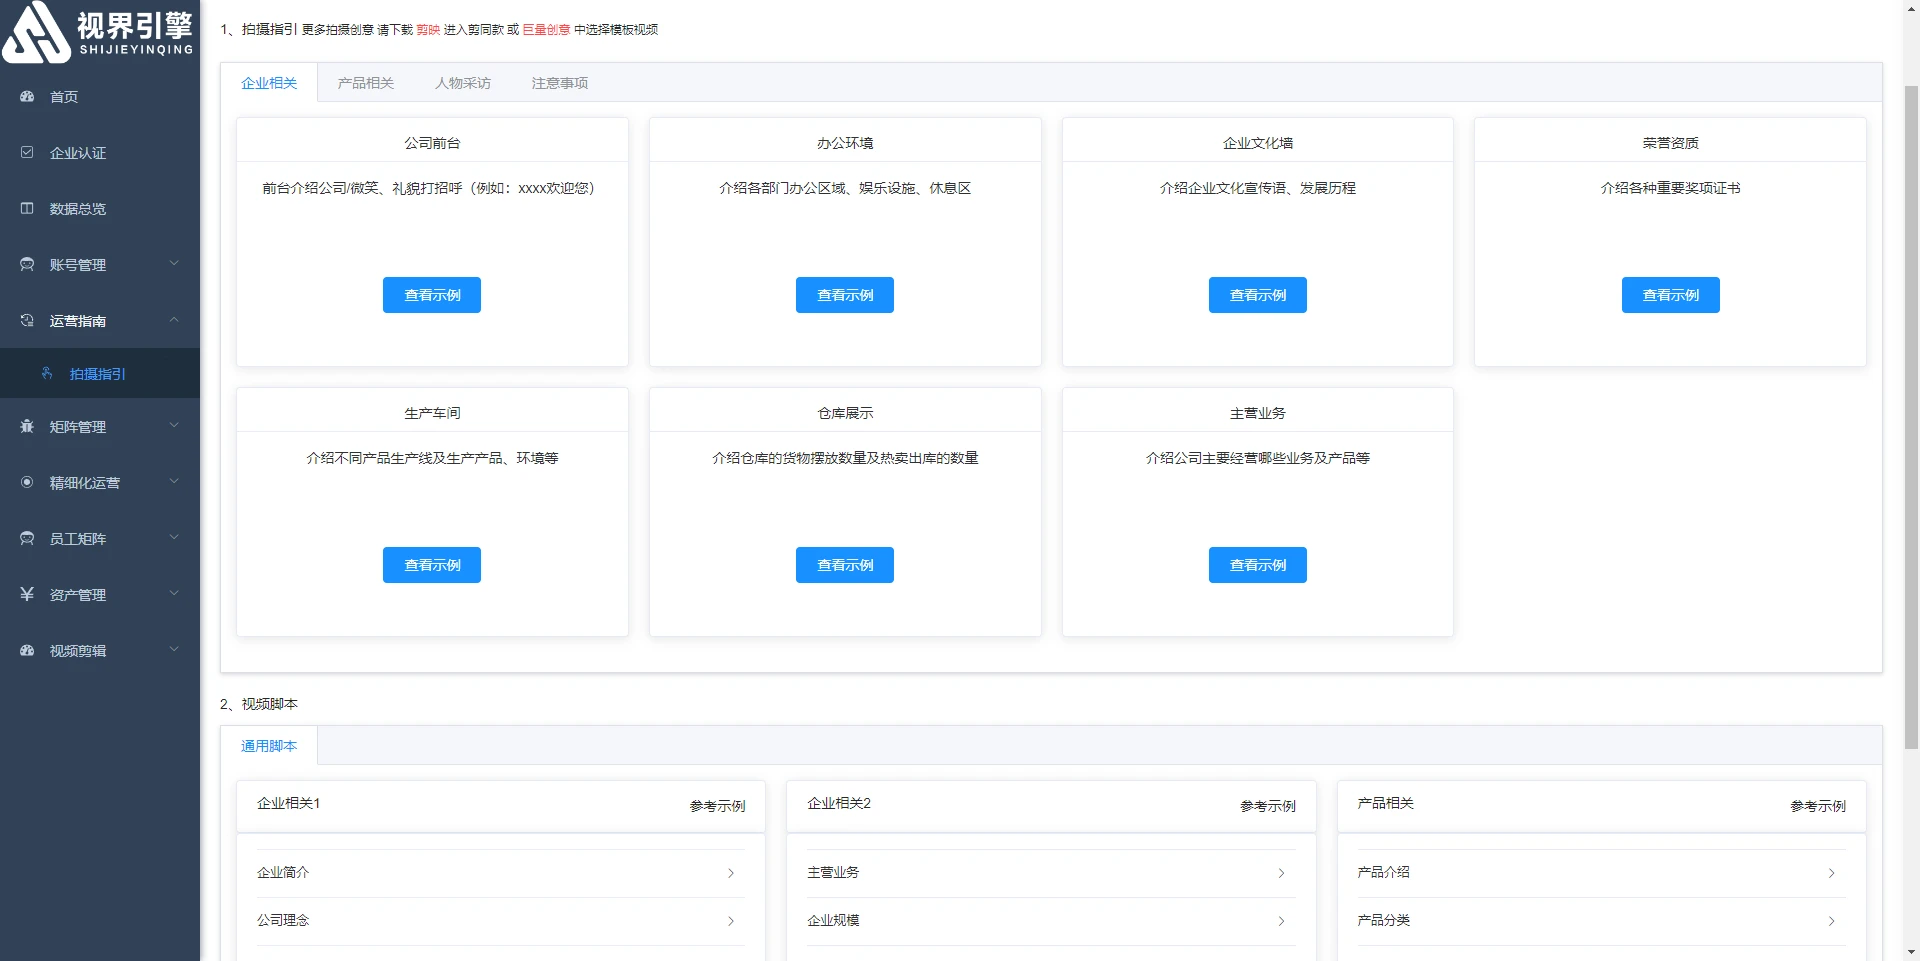Click the 企业规模 script row
This screenshot has width=1920, height=961.
click(x=1051, y=921)
